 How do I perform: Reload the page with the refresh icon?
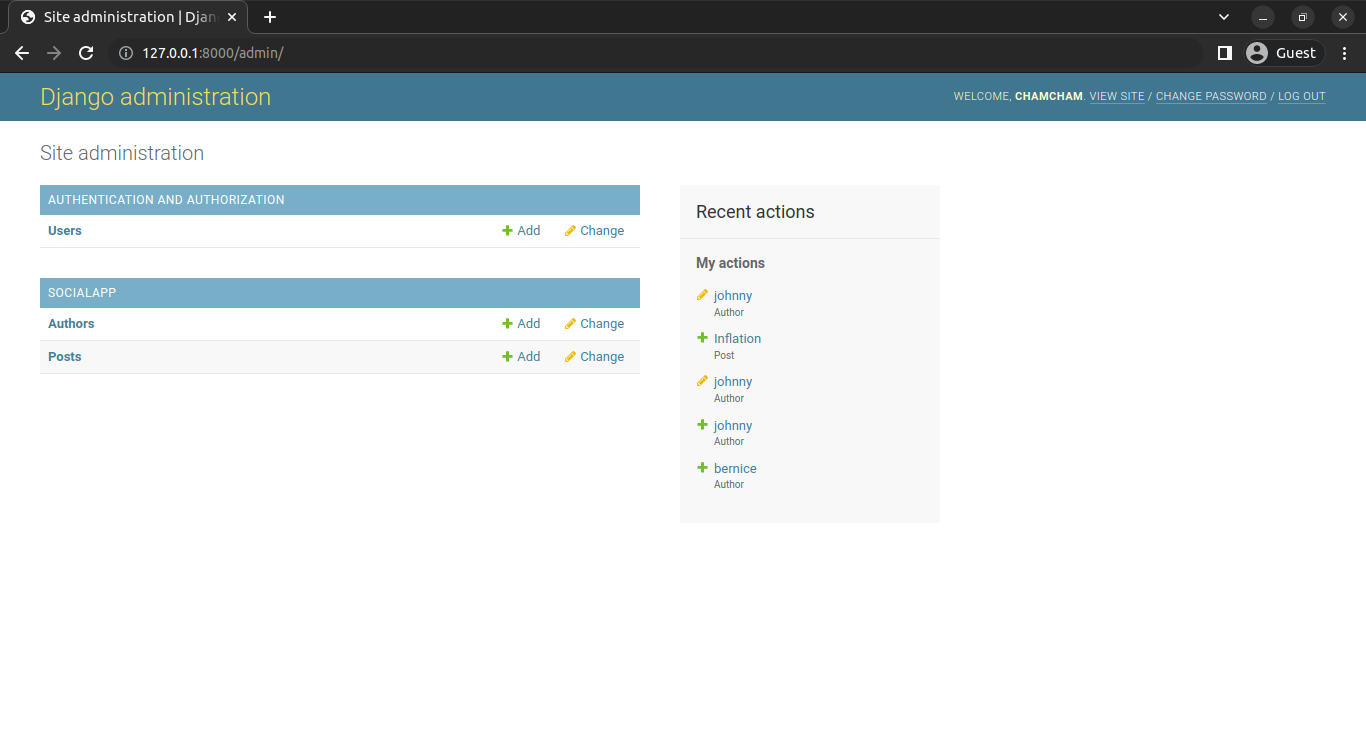(86, 53)
